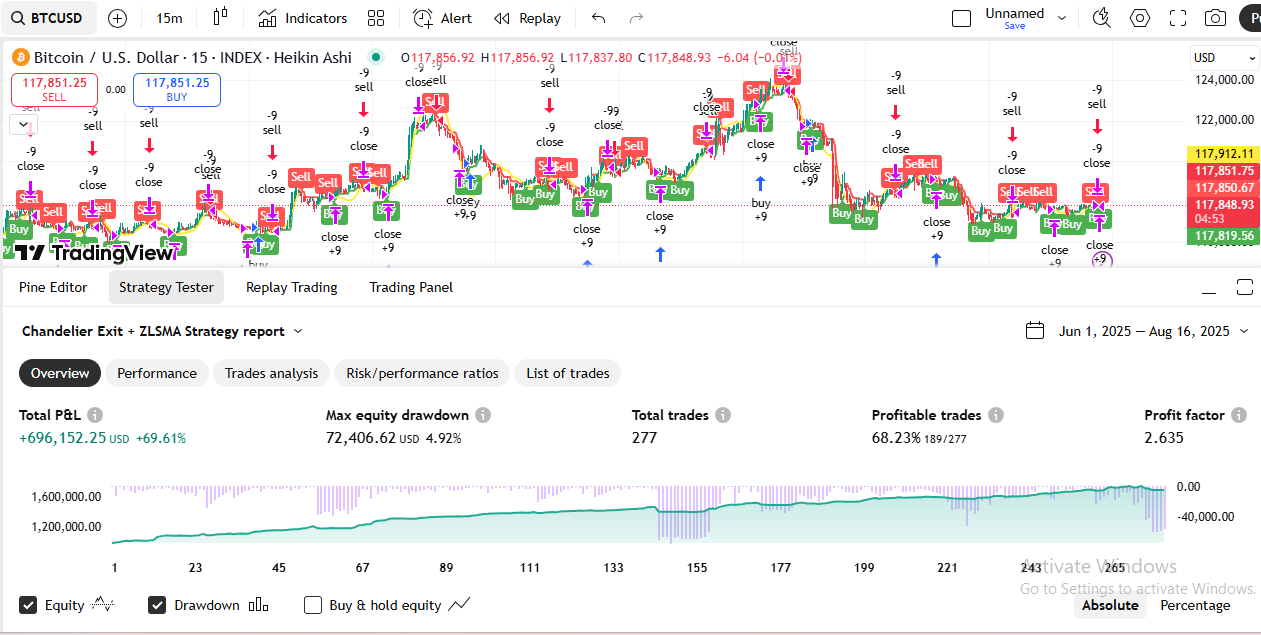Click the calendar icon beside date range

1036,331
